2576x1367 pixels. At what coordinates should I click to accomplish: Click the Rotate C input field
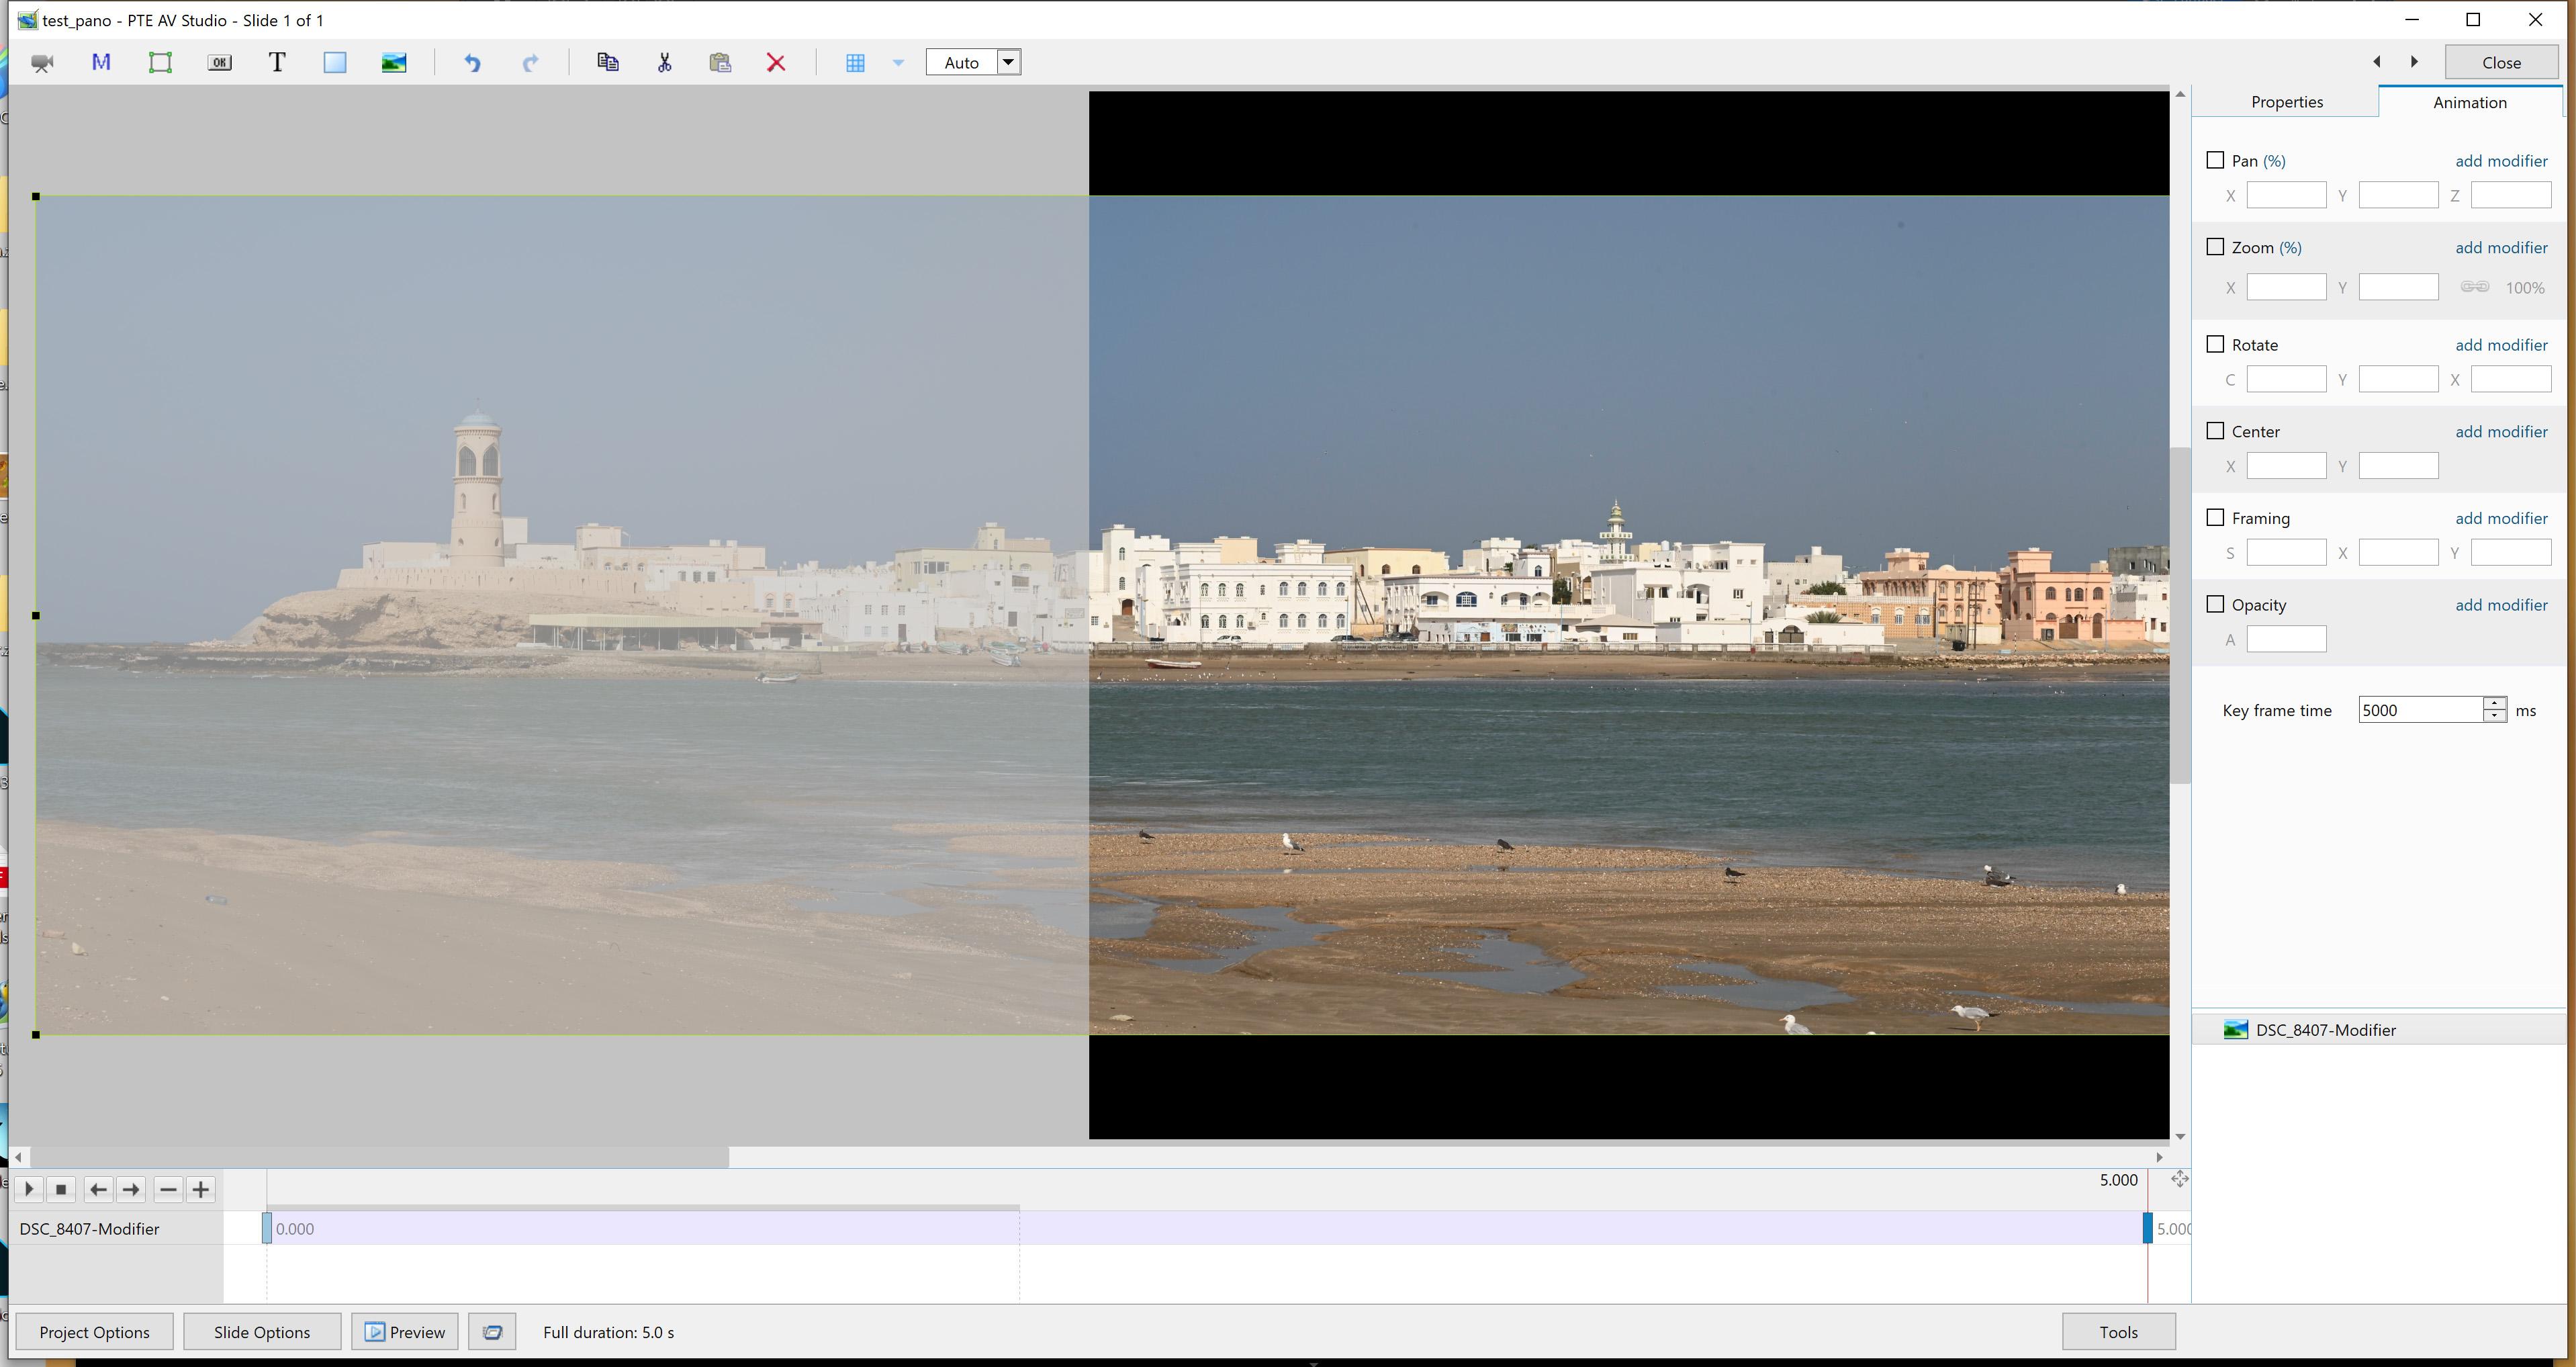point(2286,380)
